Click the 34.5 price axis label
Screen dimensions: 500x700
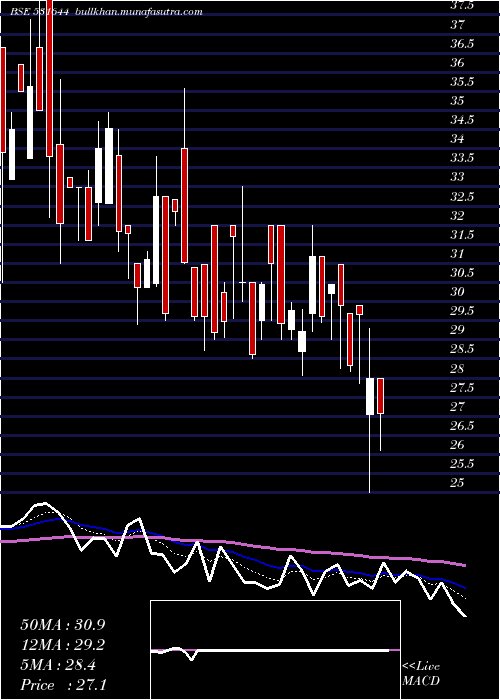462,120
